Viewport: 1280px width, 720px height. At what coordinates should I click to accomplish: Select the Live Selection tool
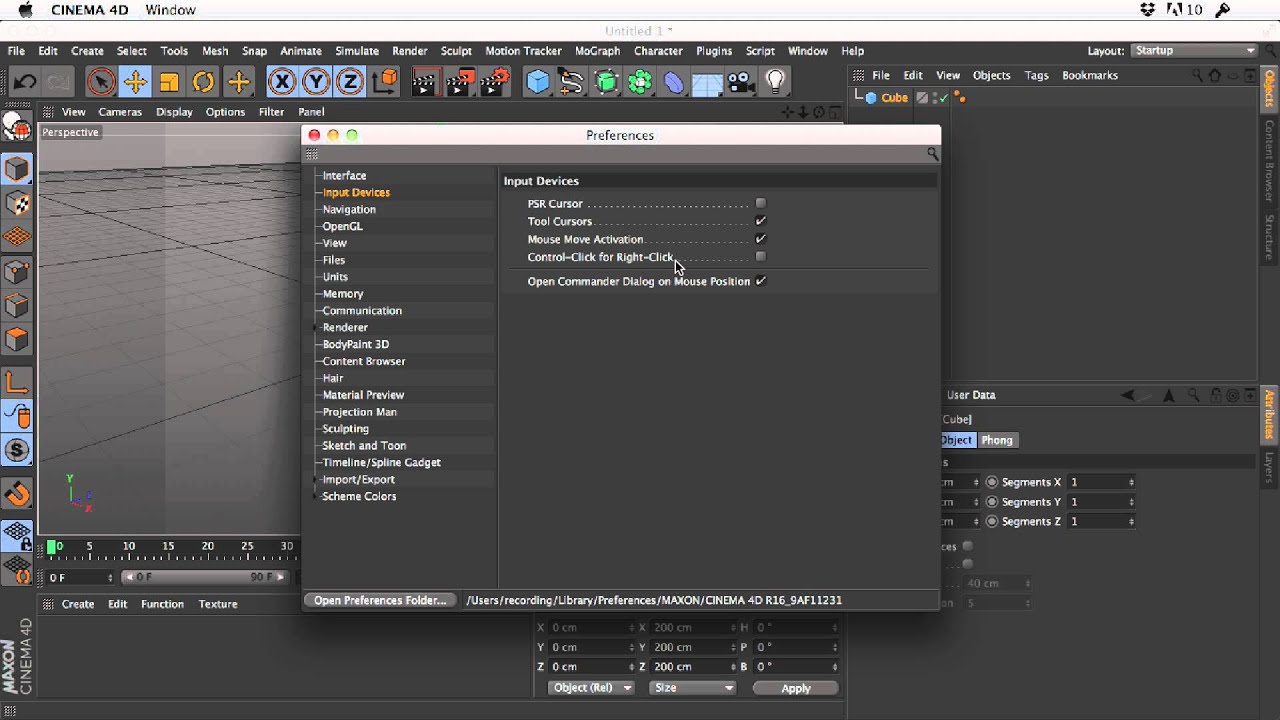(x=100, y=82)
